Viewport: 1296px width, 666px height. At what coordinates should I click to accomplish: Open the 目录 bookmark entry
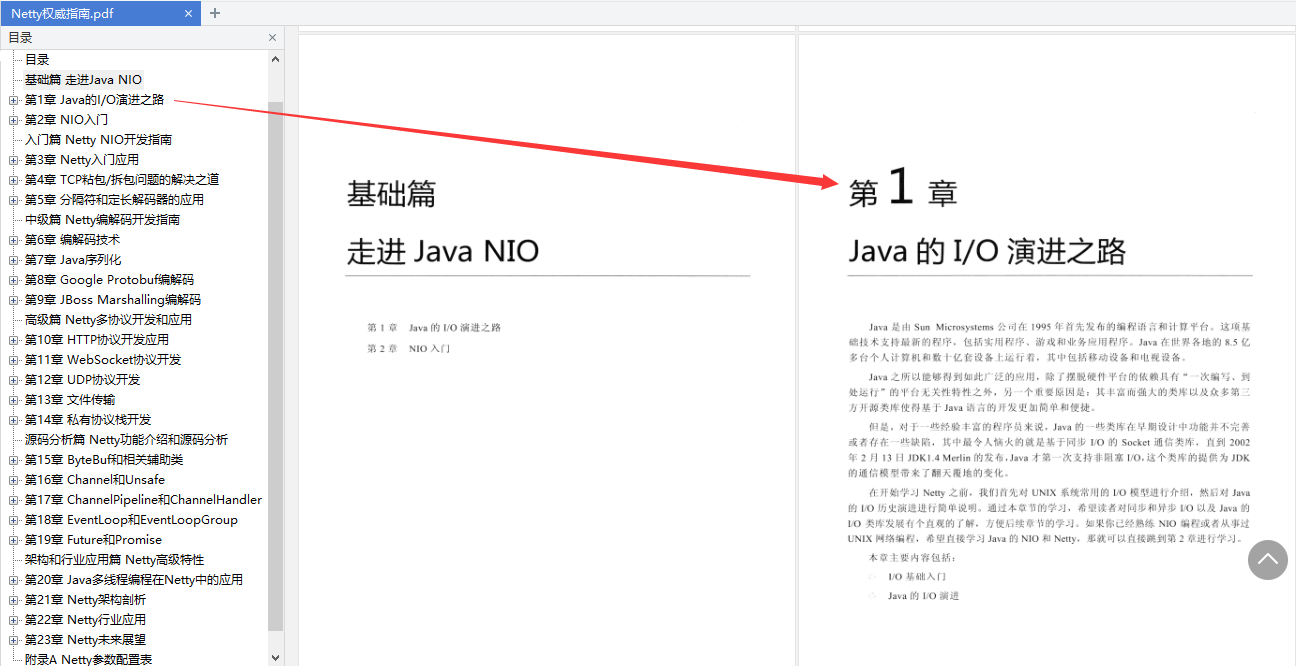pyautogui.click(x=37, y=60)
